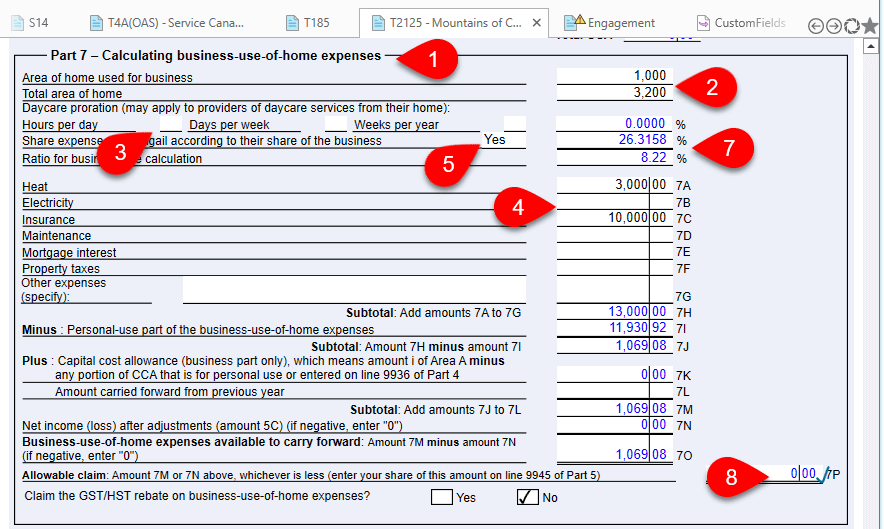
Task: Click the 11,930.92 personal-use amount 7I
Action: coord(637,328)
